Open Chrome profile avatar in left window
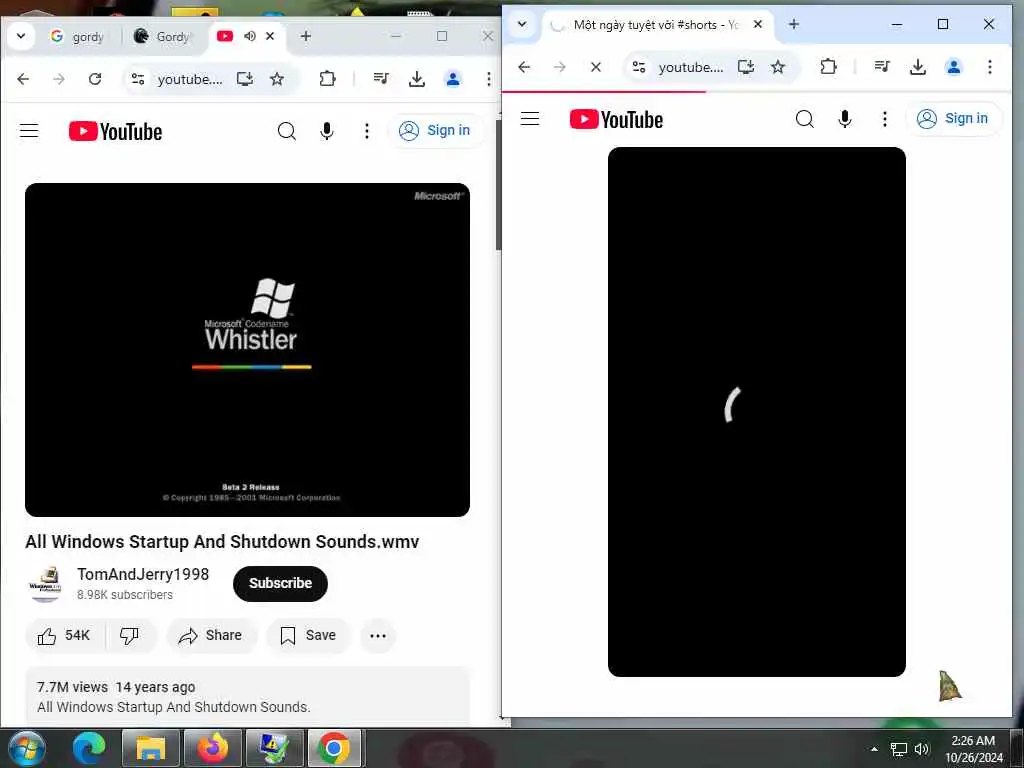Screen dimensions: 1024x768 click(x=453, y=79)
